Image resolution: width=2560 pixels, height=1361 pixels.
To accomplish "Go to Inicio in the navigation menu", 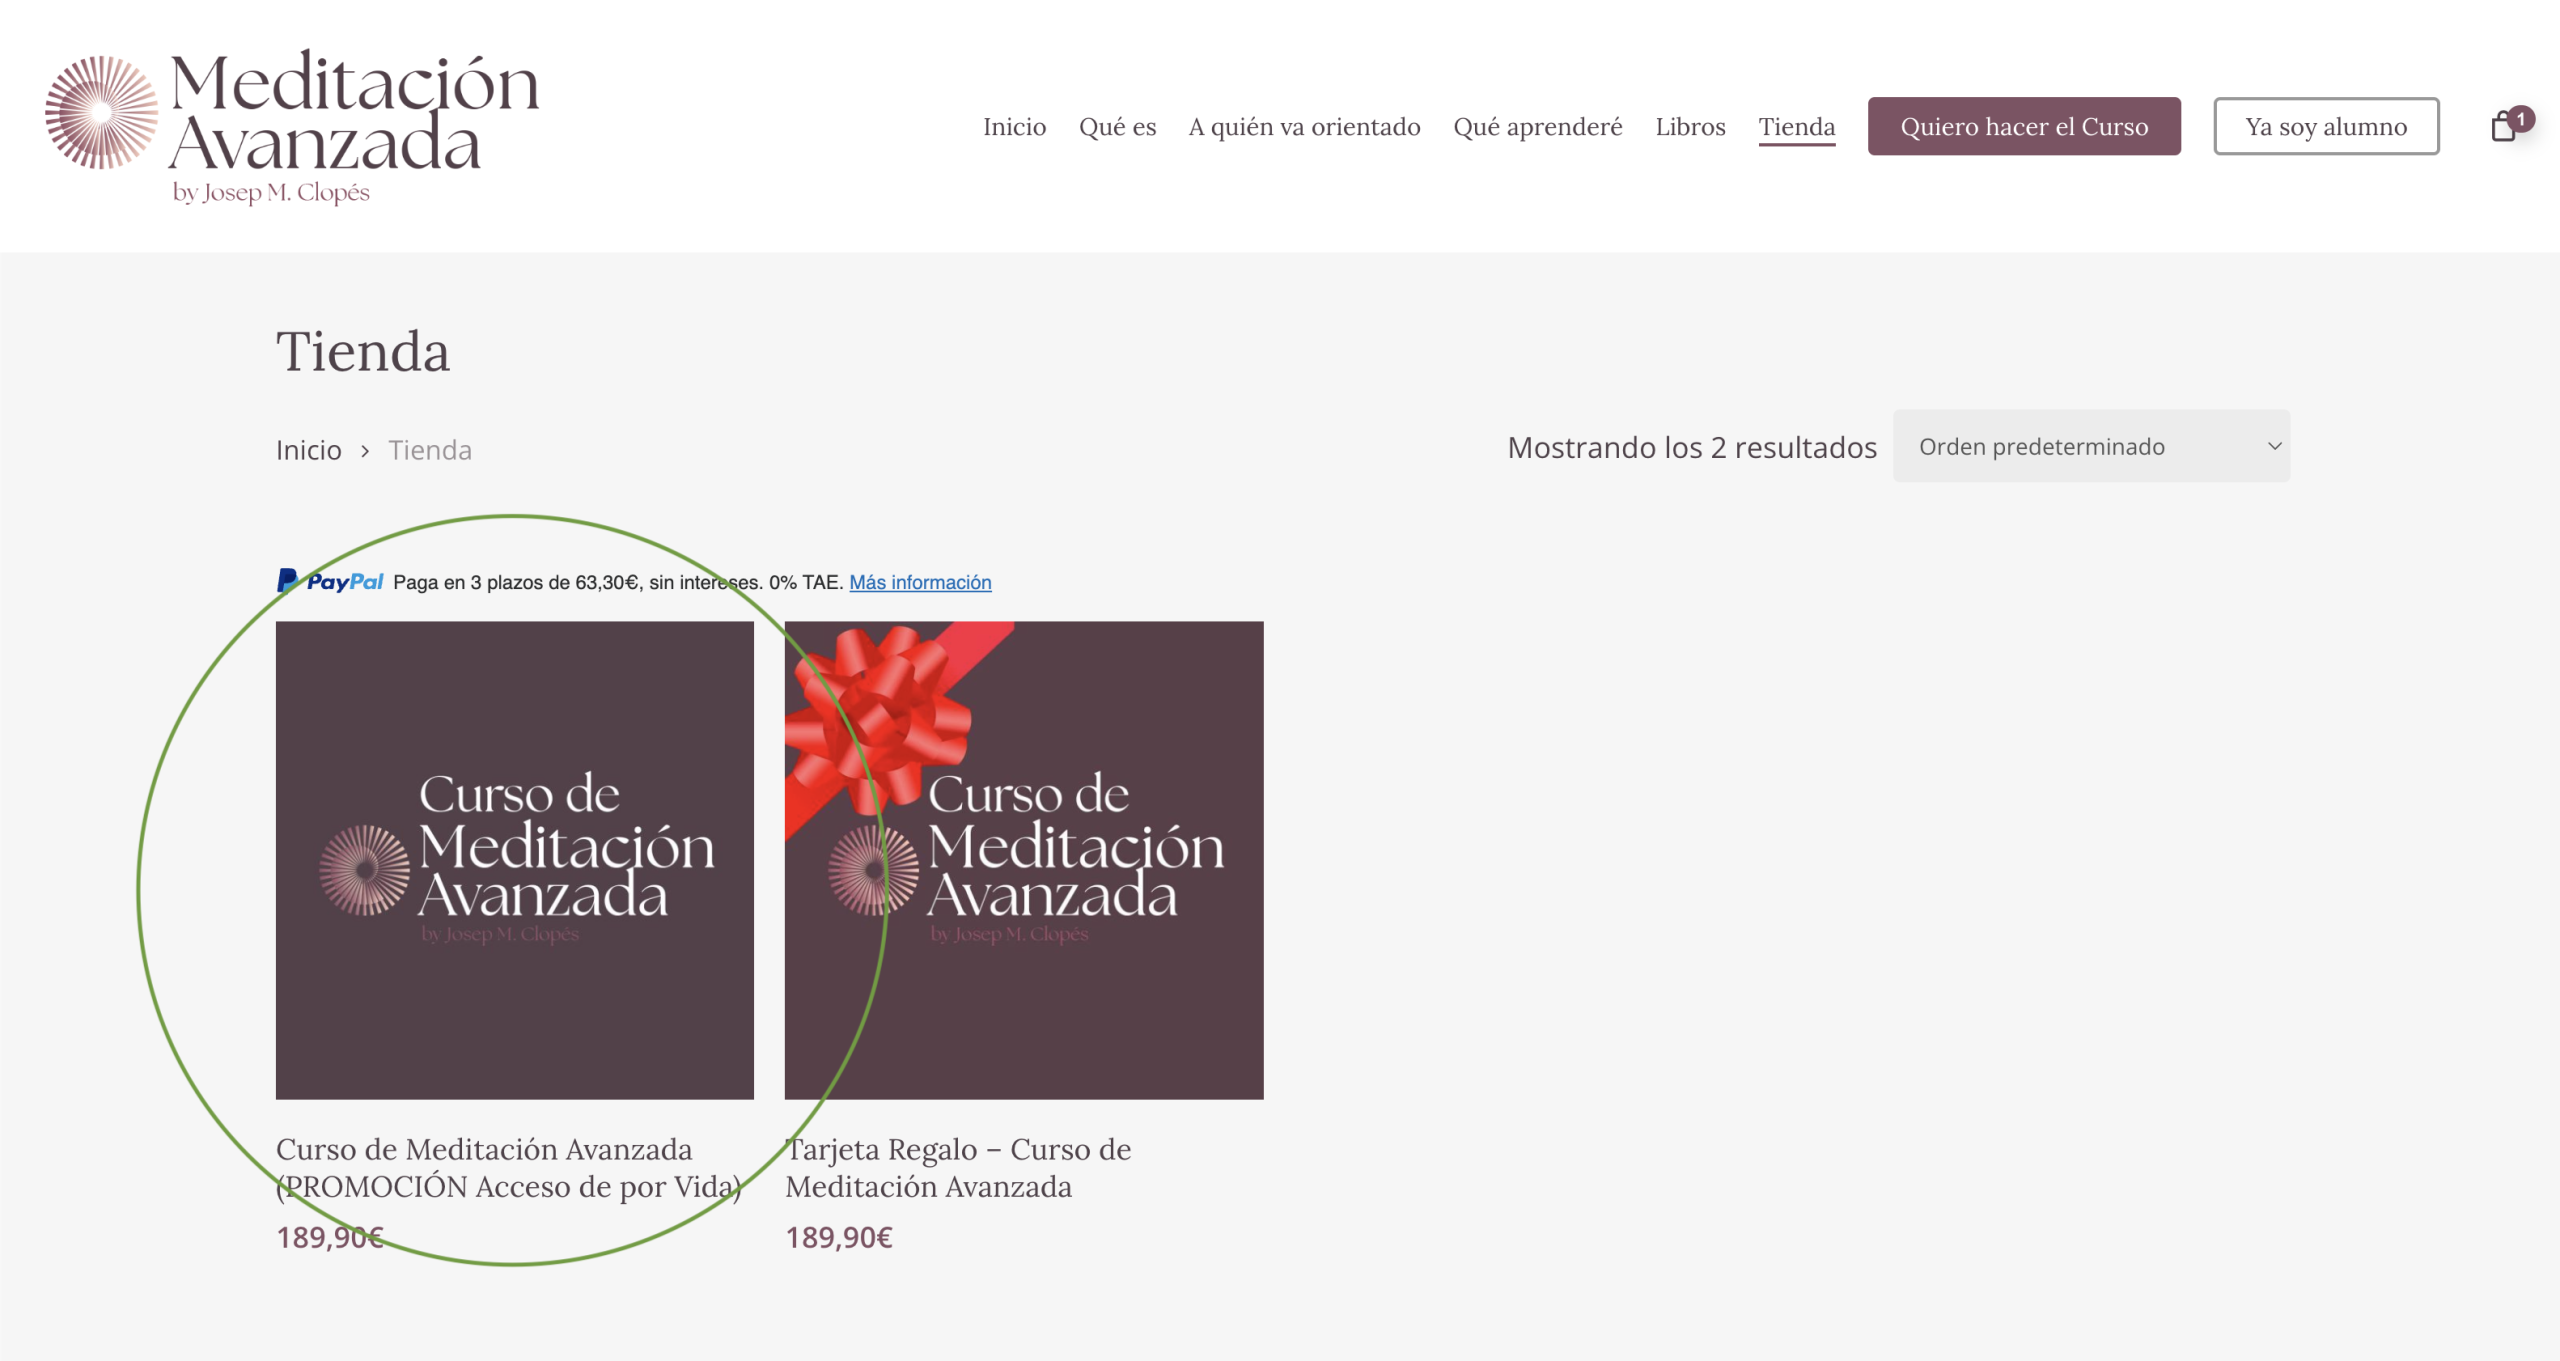I will pyautogui.click(x=1014, y=127).
